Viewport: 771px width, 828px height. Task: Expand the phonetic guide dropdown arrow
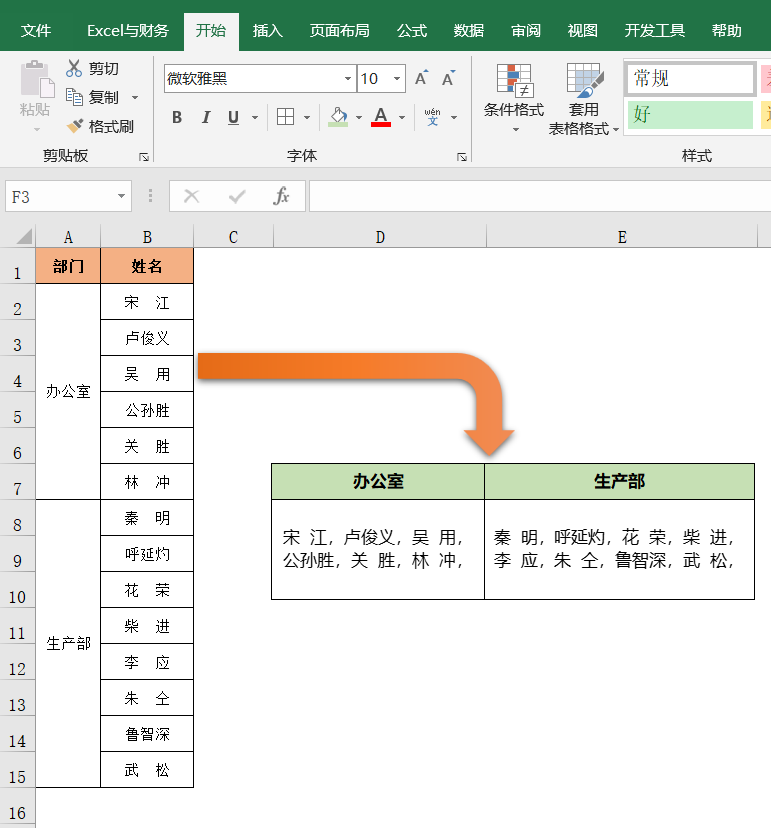(454, 117)
